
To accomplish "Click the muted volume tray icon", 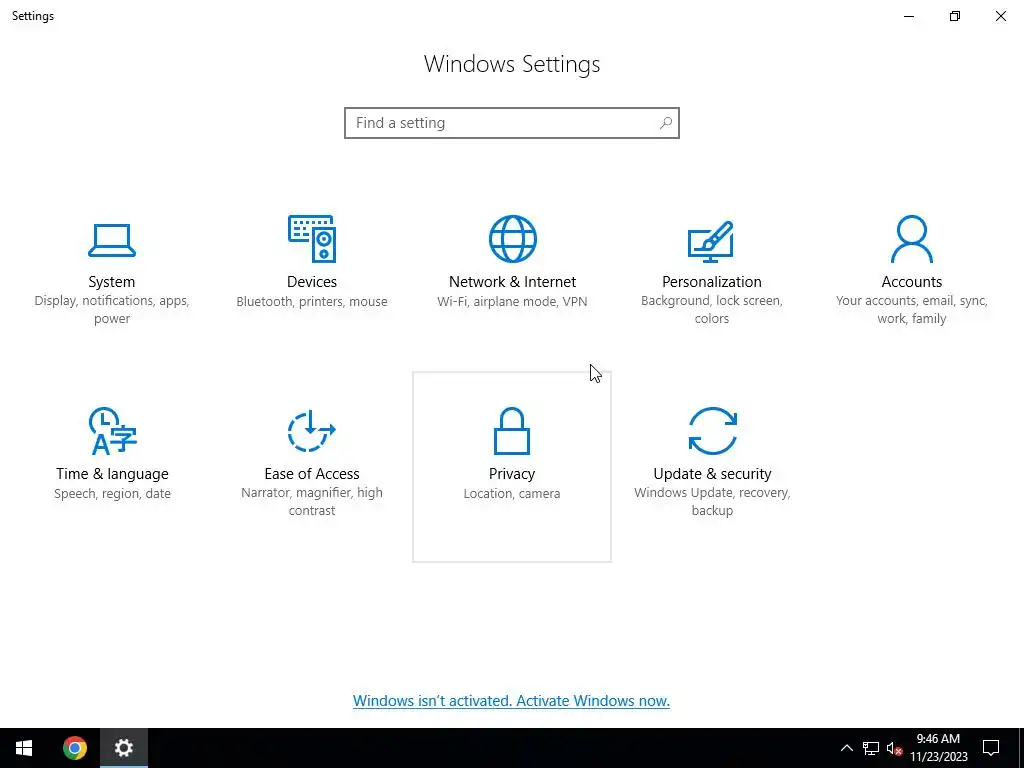I will point(894,748).
